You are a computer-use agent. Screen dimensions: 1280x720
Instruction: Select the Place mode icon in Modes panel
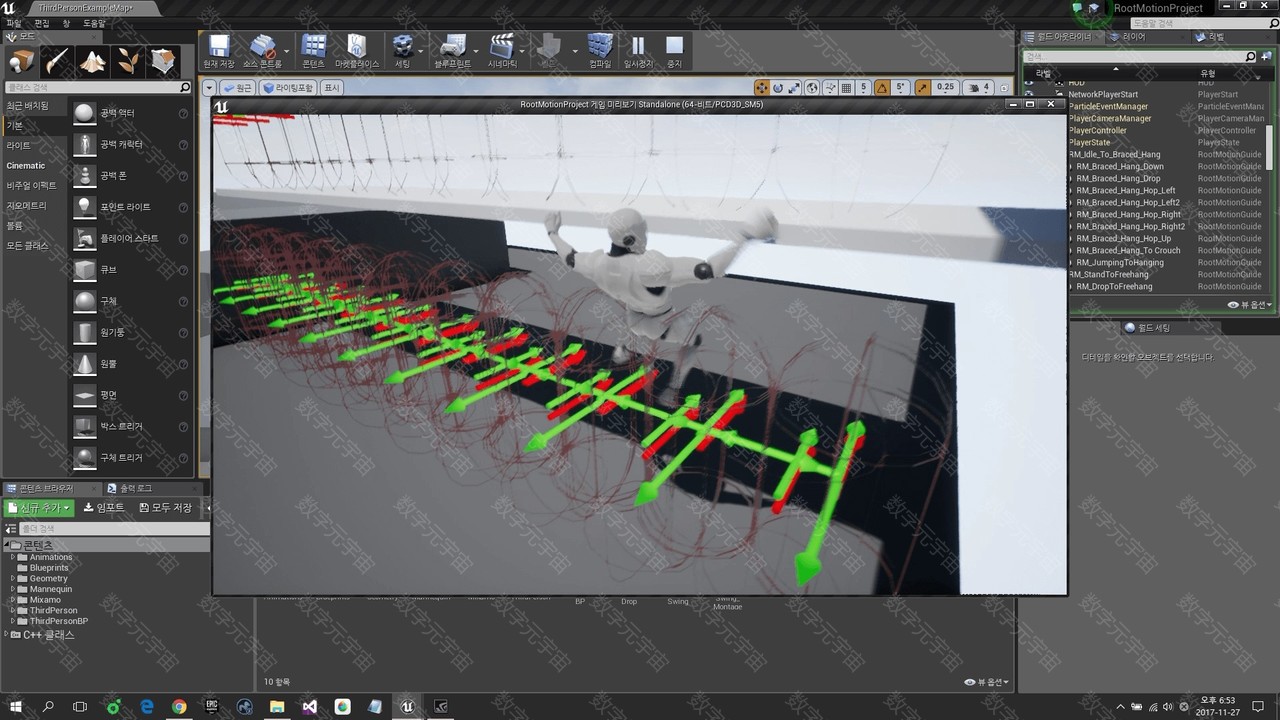(21, 62)
